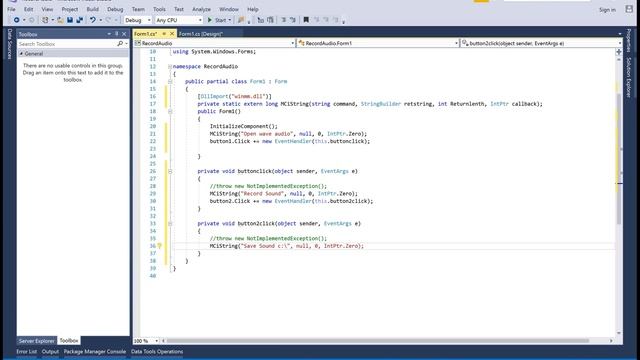
Task: Toggle auto-hide pin on Toolbox panel
Action: click(x=116, y=34)
